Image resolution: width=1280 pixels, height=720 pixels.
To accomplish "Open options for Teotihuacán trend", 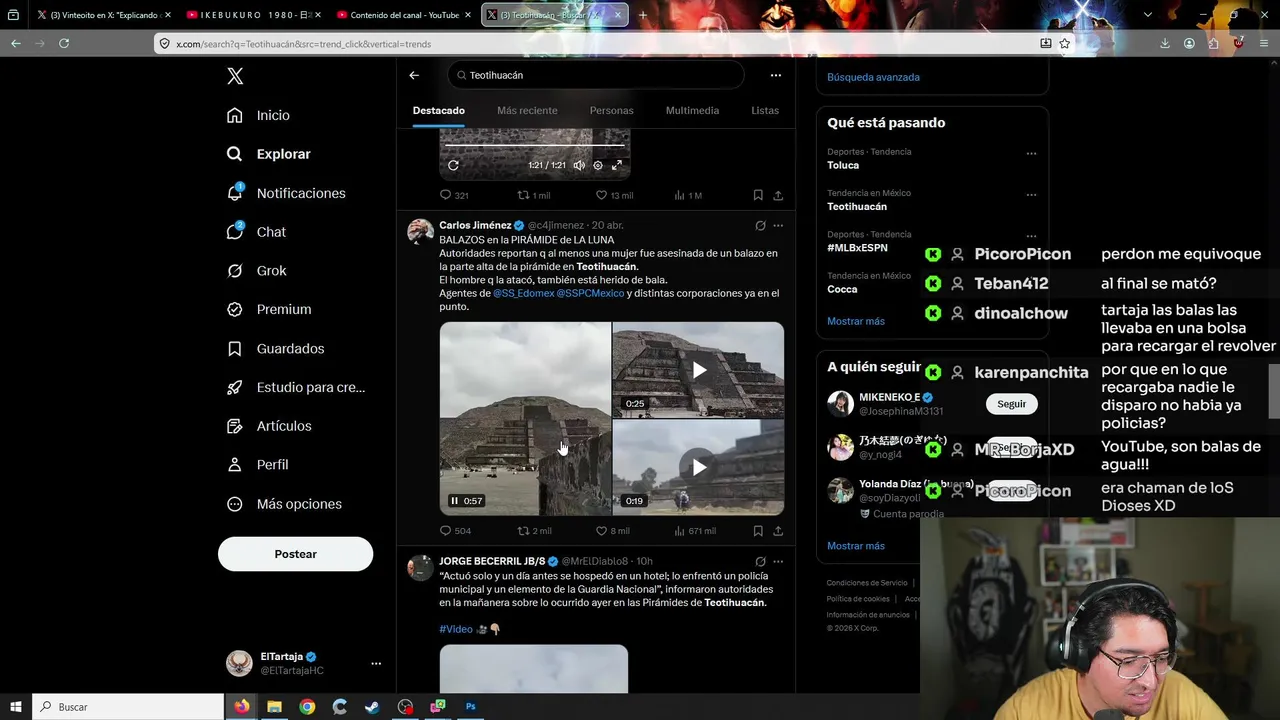I will coord(1031,195).
